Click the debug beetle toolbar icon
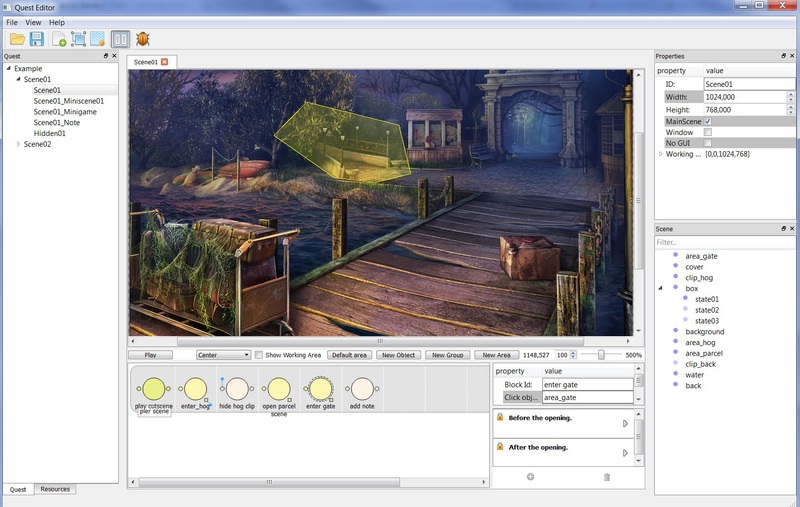This screenshot has height=507, width=800. tap(143, 40)
